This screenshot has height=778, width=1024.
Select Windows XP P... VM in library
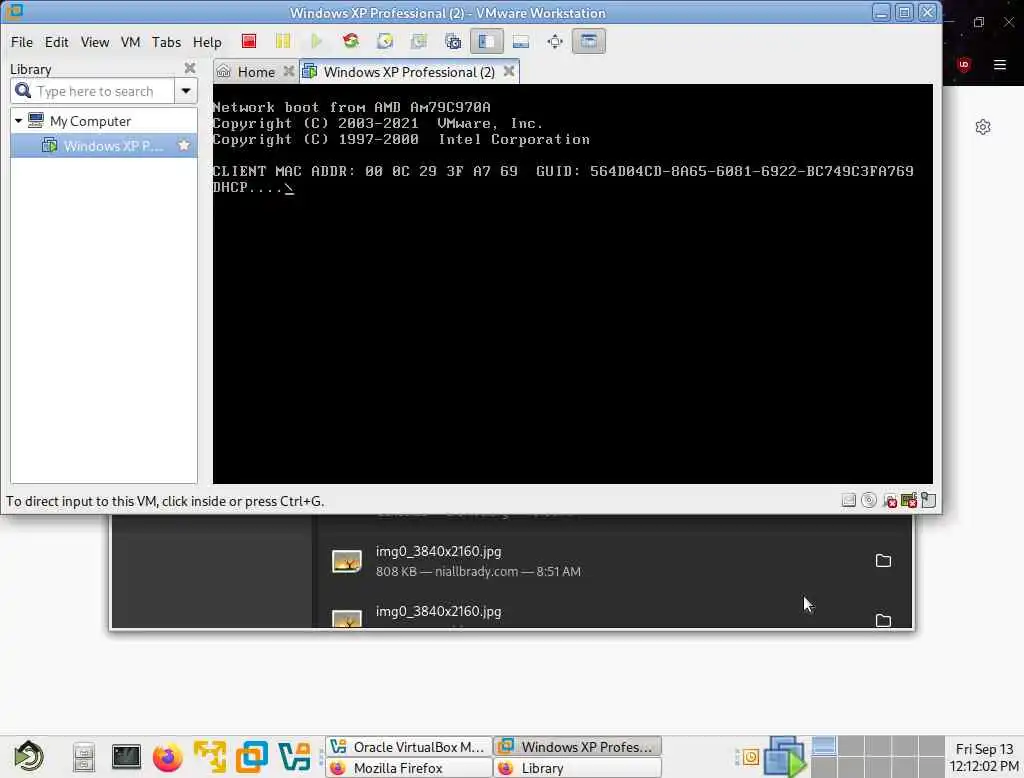click(x=104, y=146)
